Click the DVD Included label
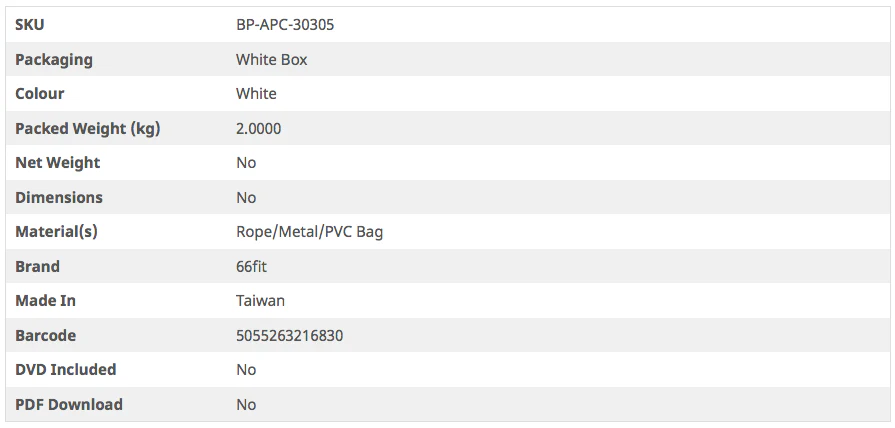The height and width of the screenshot is (428, 895). pyautogui.click(x=66, y=370)
